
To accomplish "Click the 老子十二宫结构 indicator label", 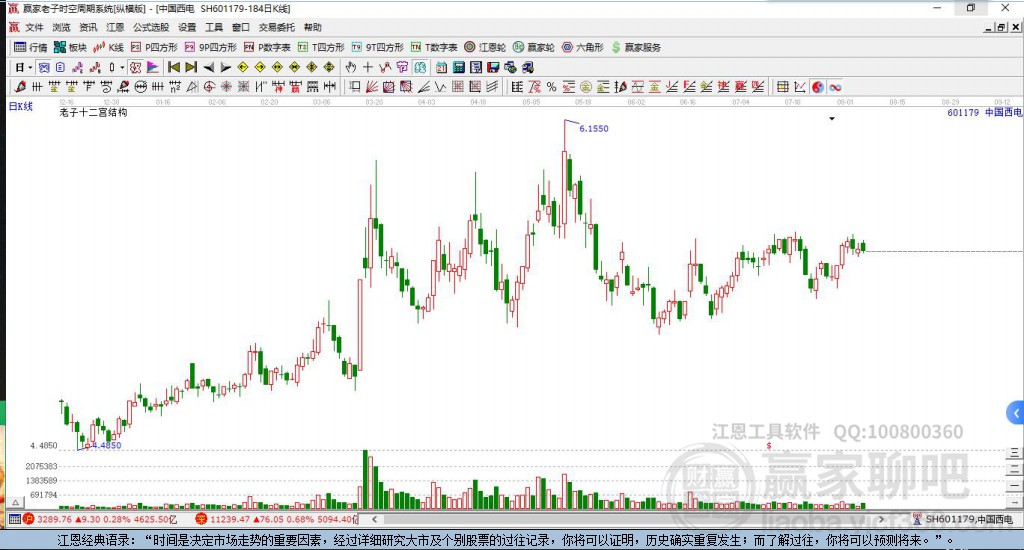I will pyautogui.click(x=93, y=112).
